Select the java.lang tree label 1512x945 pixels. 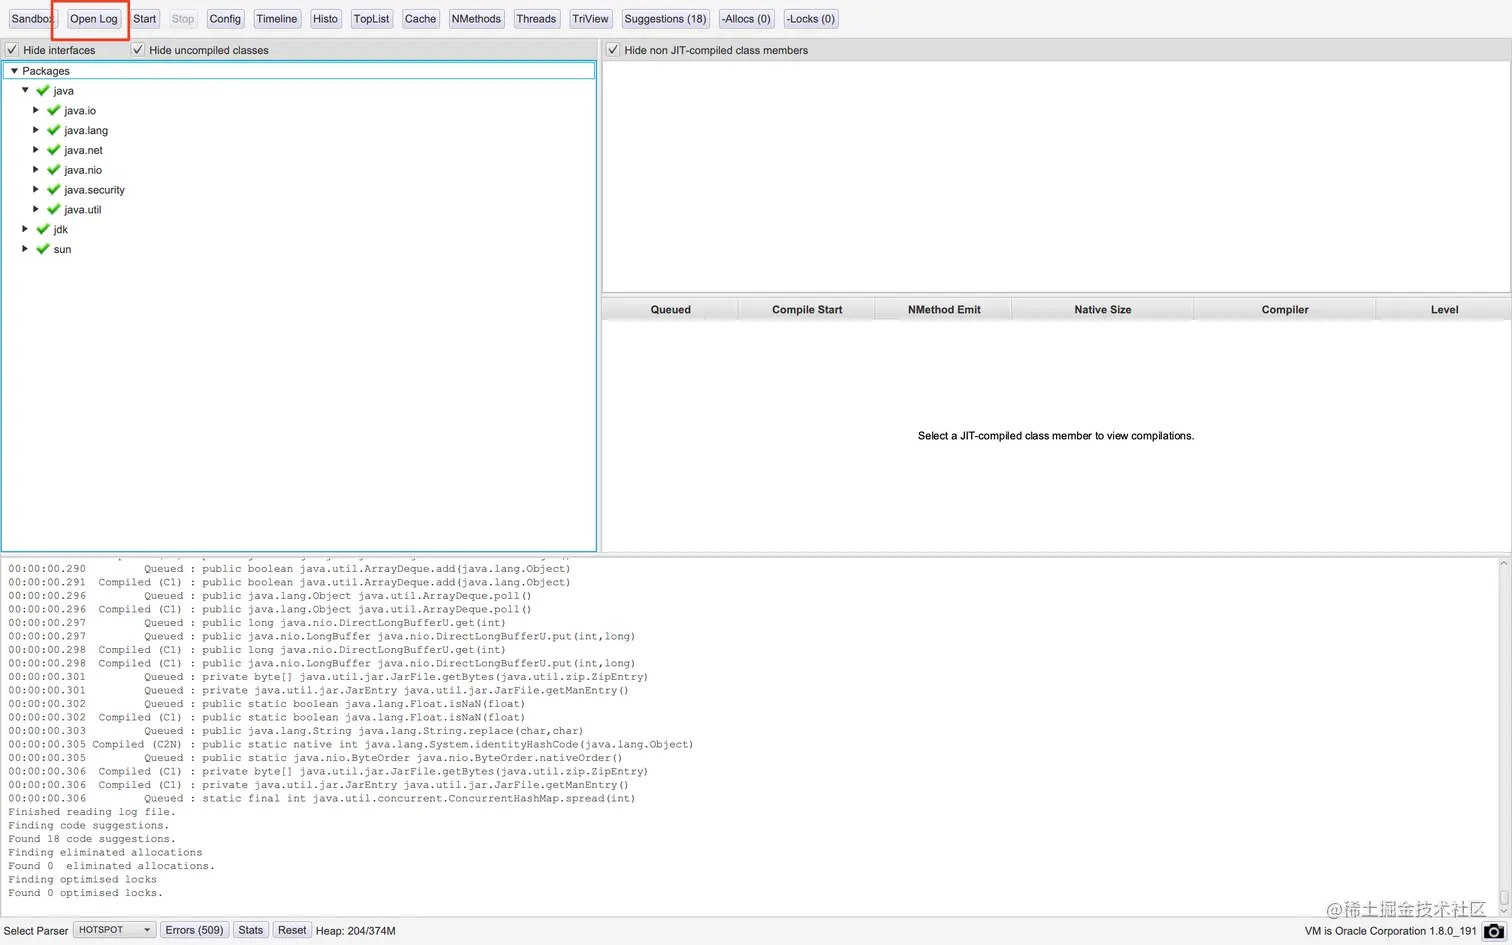86,131
